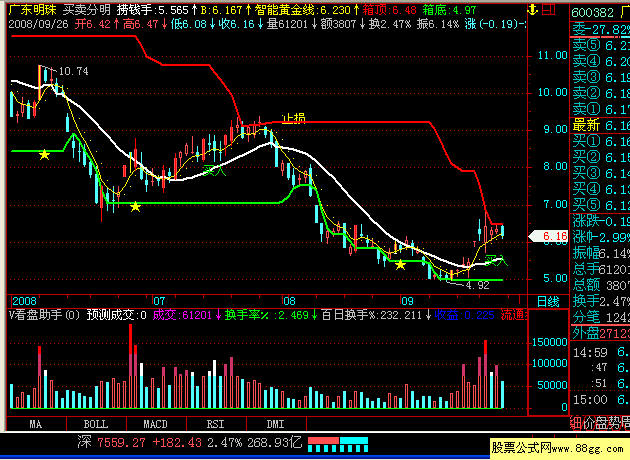Click the 07 month label on the time axis

click(159, 301)
